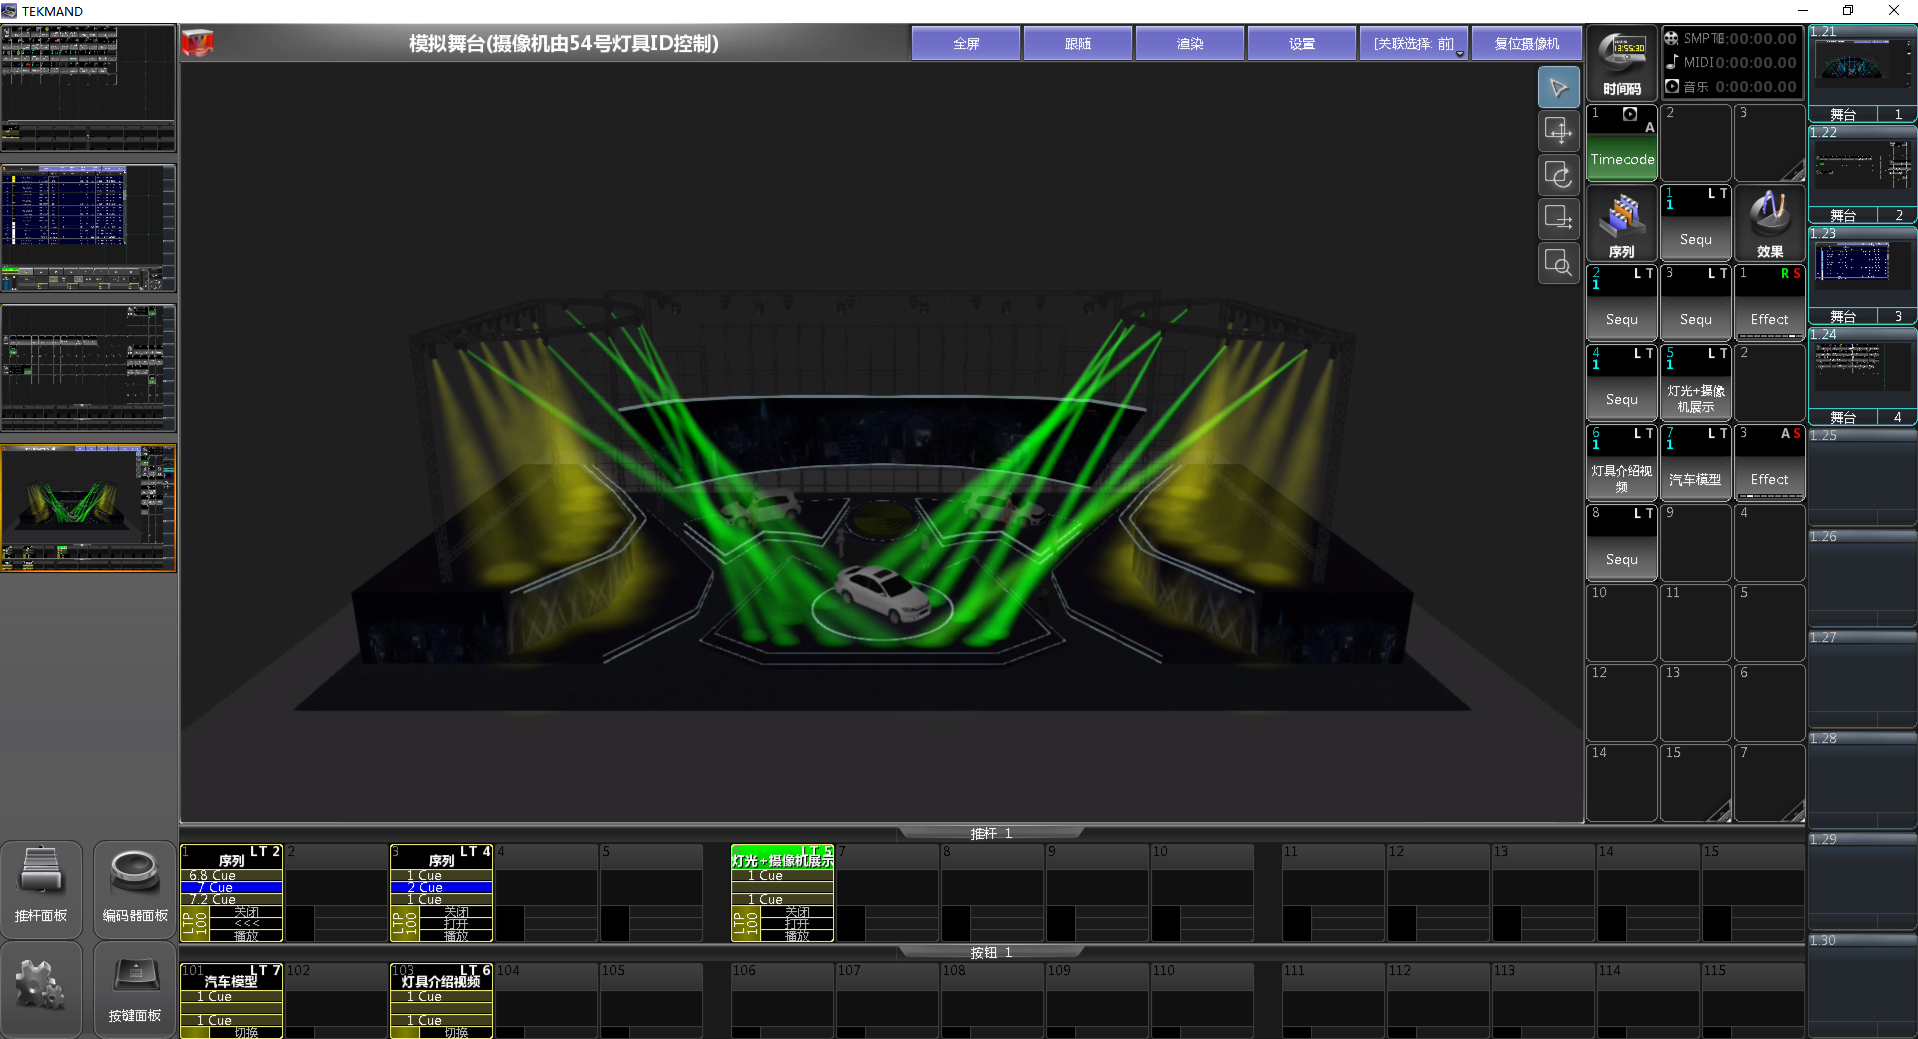Open the 序列 sequence pool icon
The height and width of the screenshot is (1039, 1918).
(x=1621, y=224)
